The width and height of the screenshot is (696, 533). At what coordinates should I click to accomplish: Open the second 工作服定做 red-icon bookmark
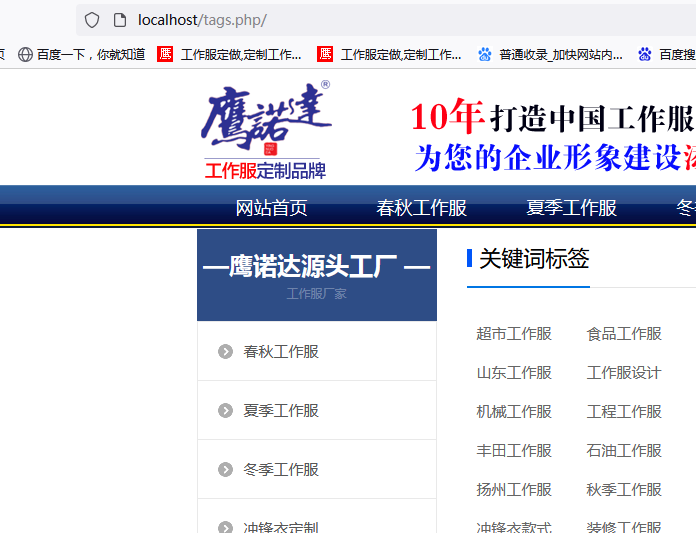click(389, 54)
